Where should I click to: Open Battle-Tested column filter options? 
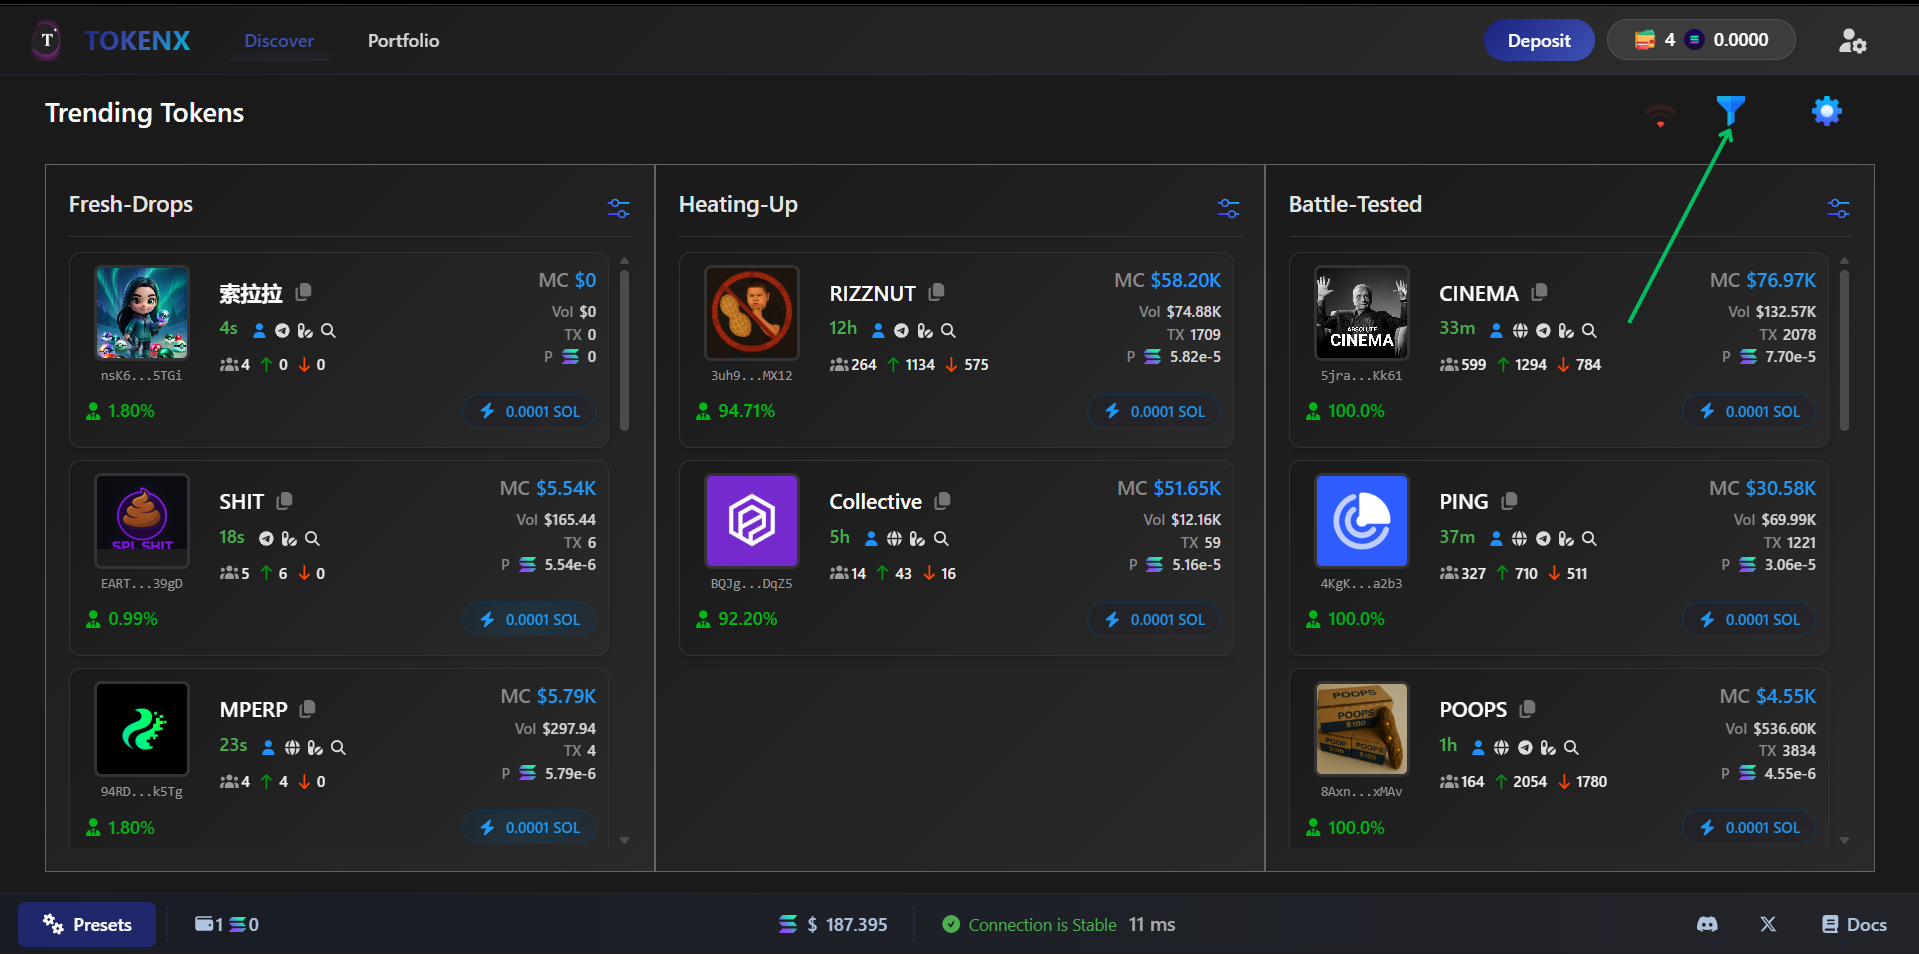tap(1838, 208)
